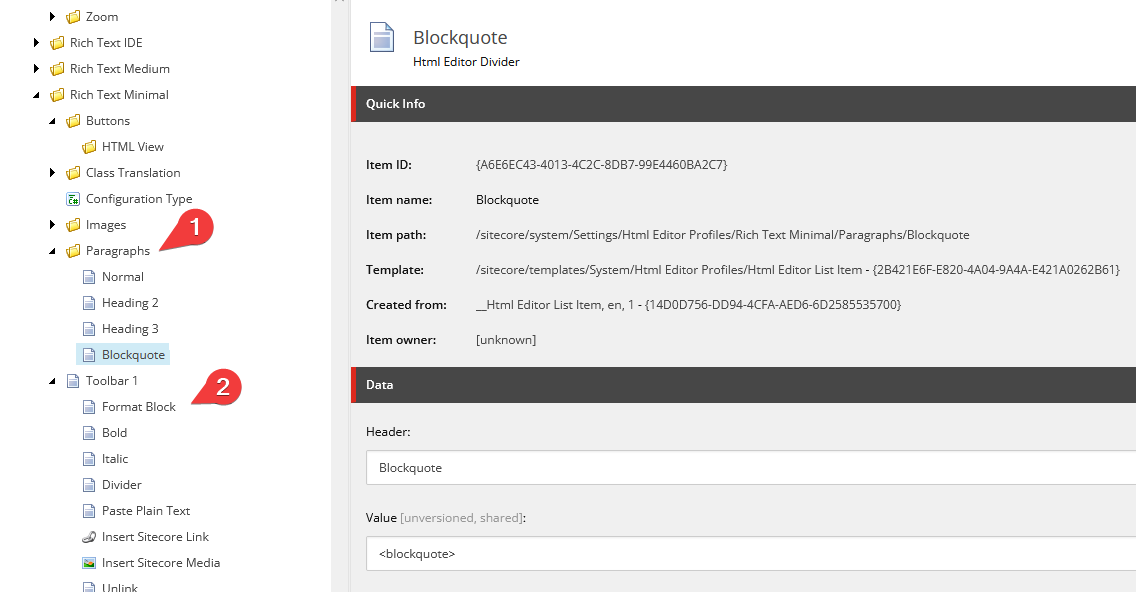The height and width of the screenshot is (592, 1136).
Task: Click the Divider item document icon
Action: pos(89,485)
